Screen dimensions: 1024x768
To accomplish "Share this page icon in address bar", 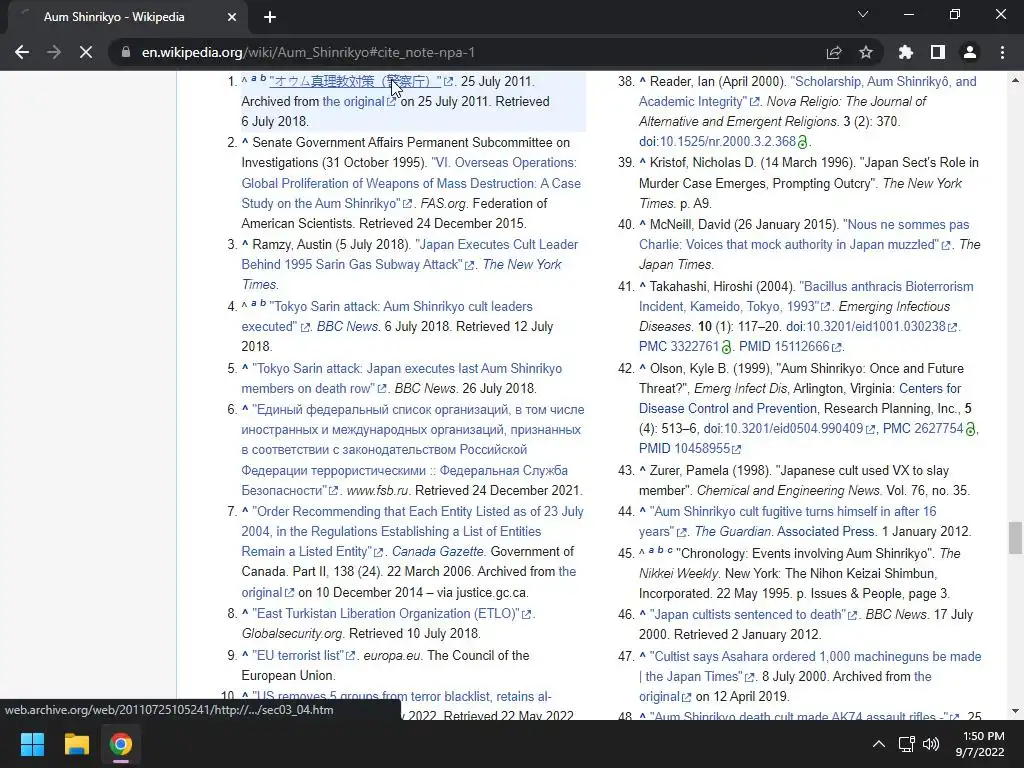I will pos(833,52).
